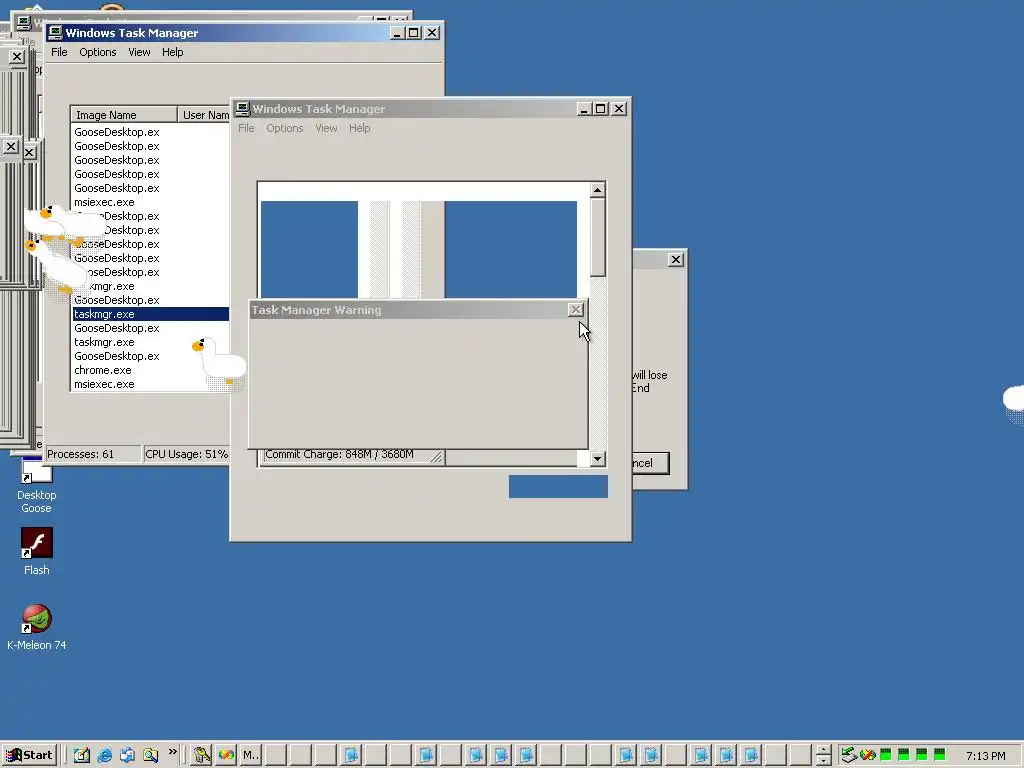This screenshot has height=768, width=1024.
Task: Click 'Commit Charge: 848M / 3680M' status text
Action: click(x=339, y=455)
